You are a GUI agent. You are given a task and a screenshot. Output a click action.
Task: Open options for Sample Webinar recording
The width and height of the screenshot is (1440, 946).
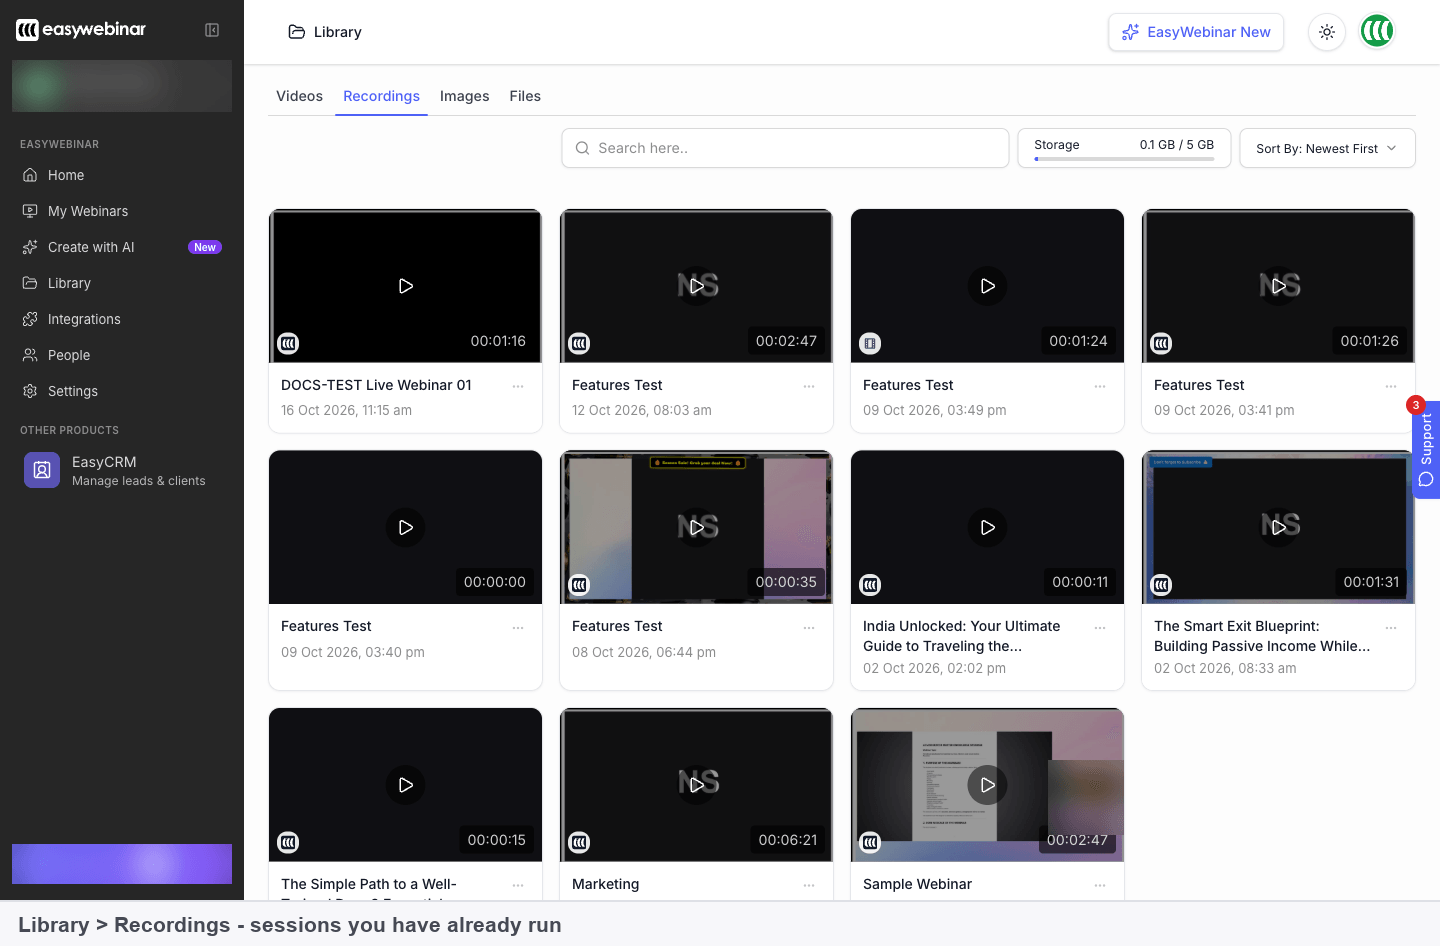pos(1100,885)
